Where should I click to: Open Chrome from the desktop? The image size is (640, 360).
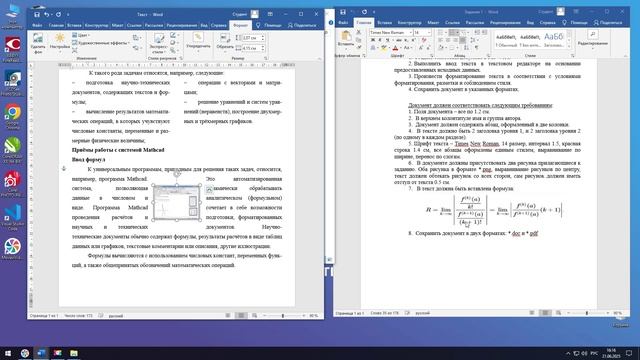click(13, 116)
